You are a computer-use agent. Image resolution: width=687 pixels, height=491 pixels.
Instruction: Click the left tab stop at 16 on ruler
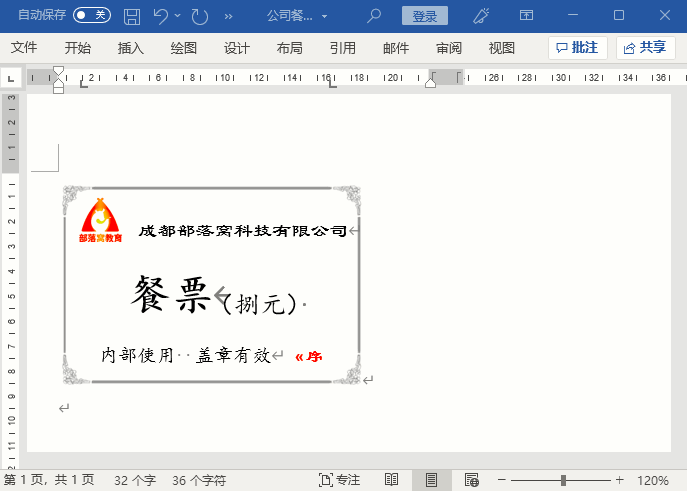(x=333, y=84)
